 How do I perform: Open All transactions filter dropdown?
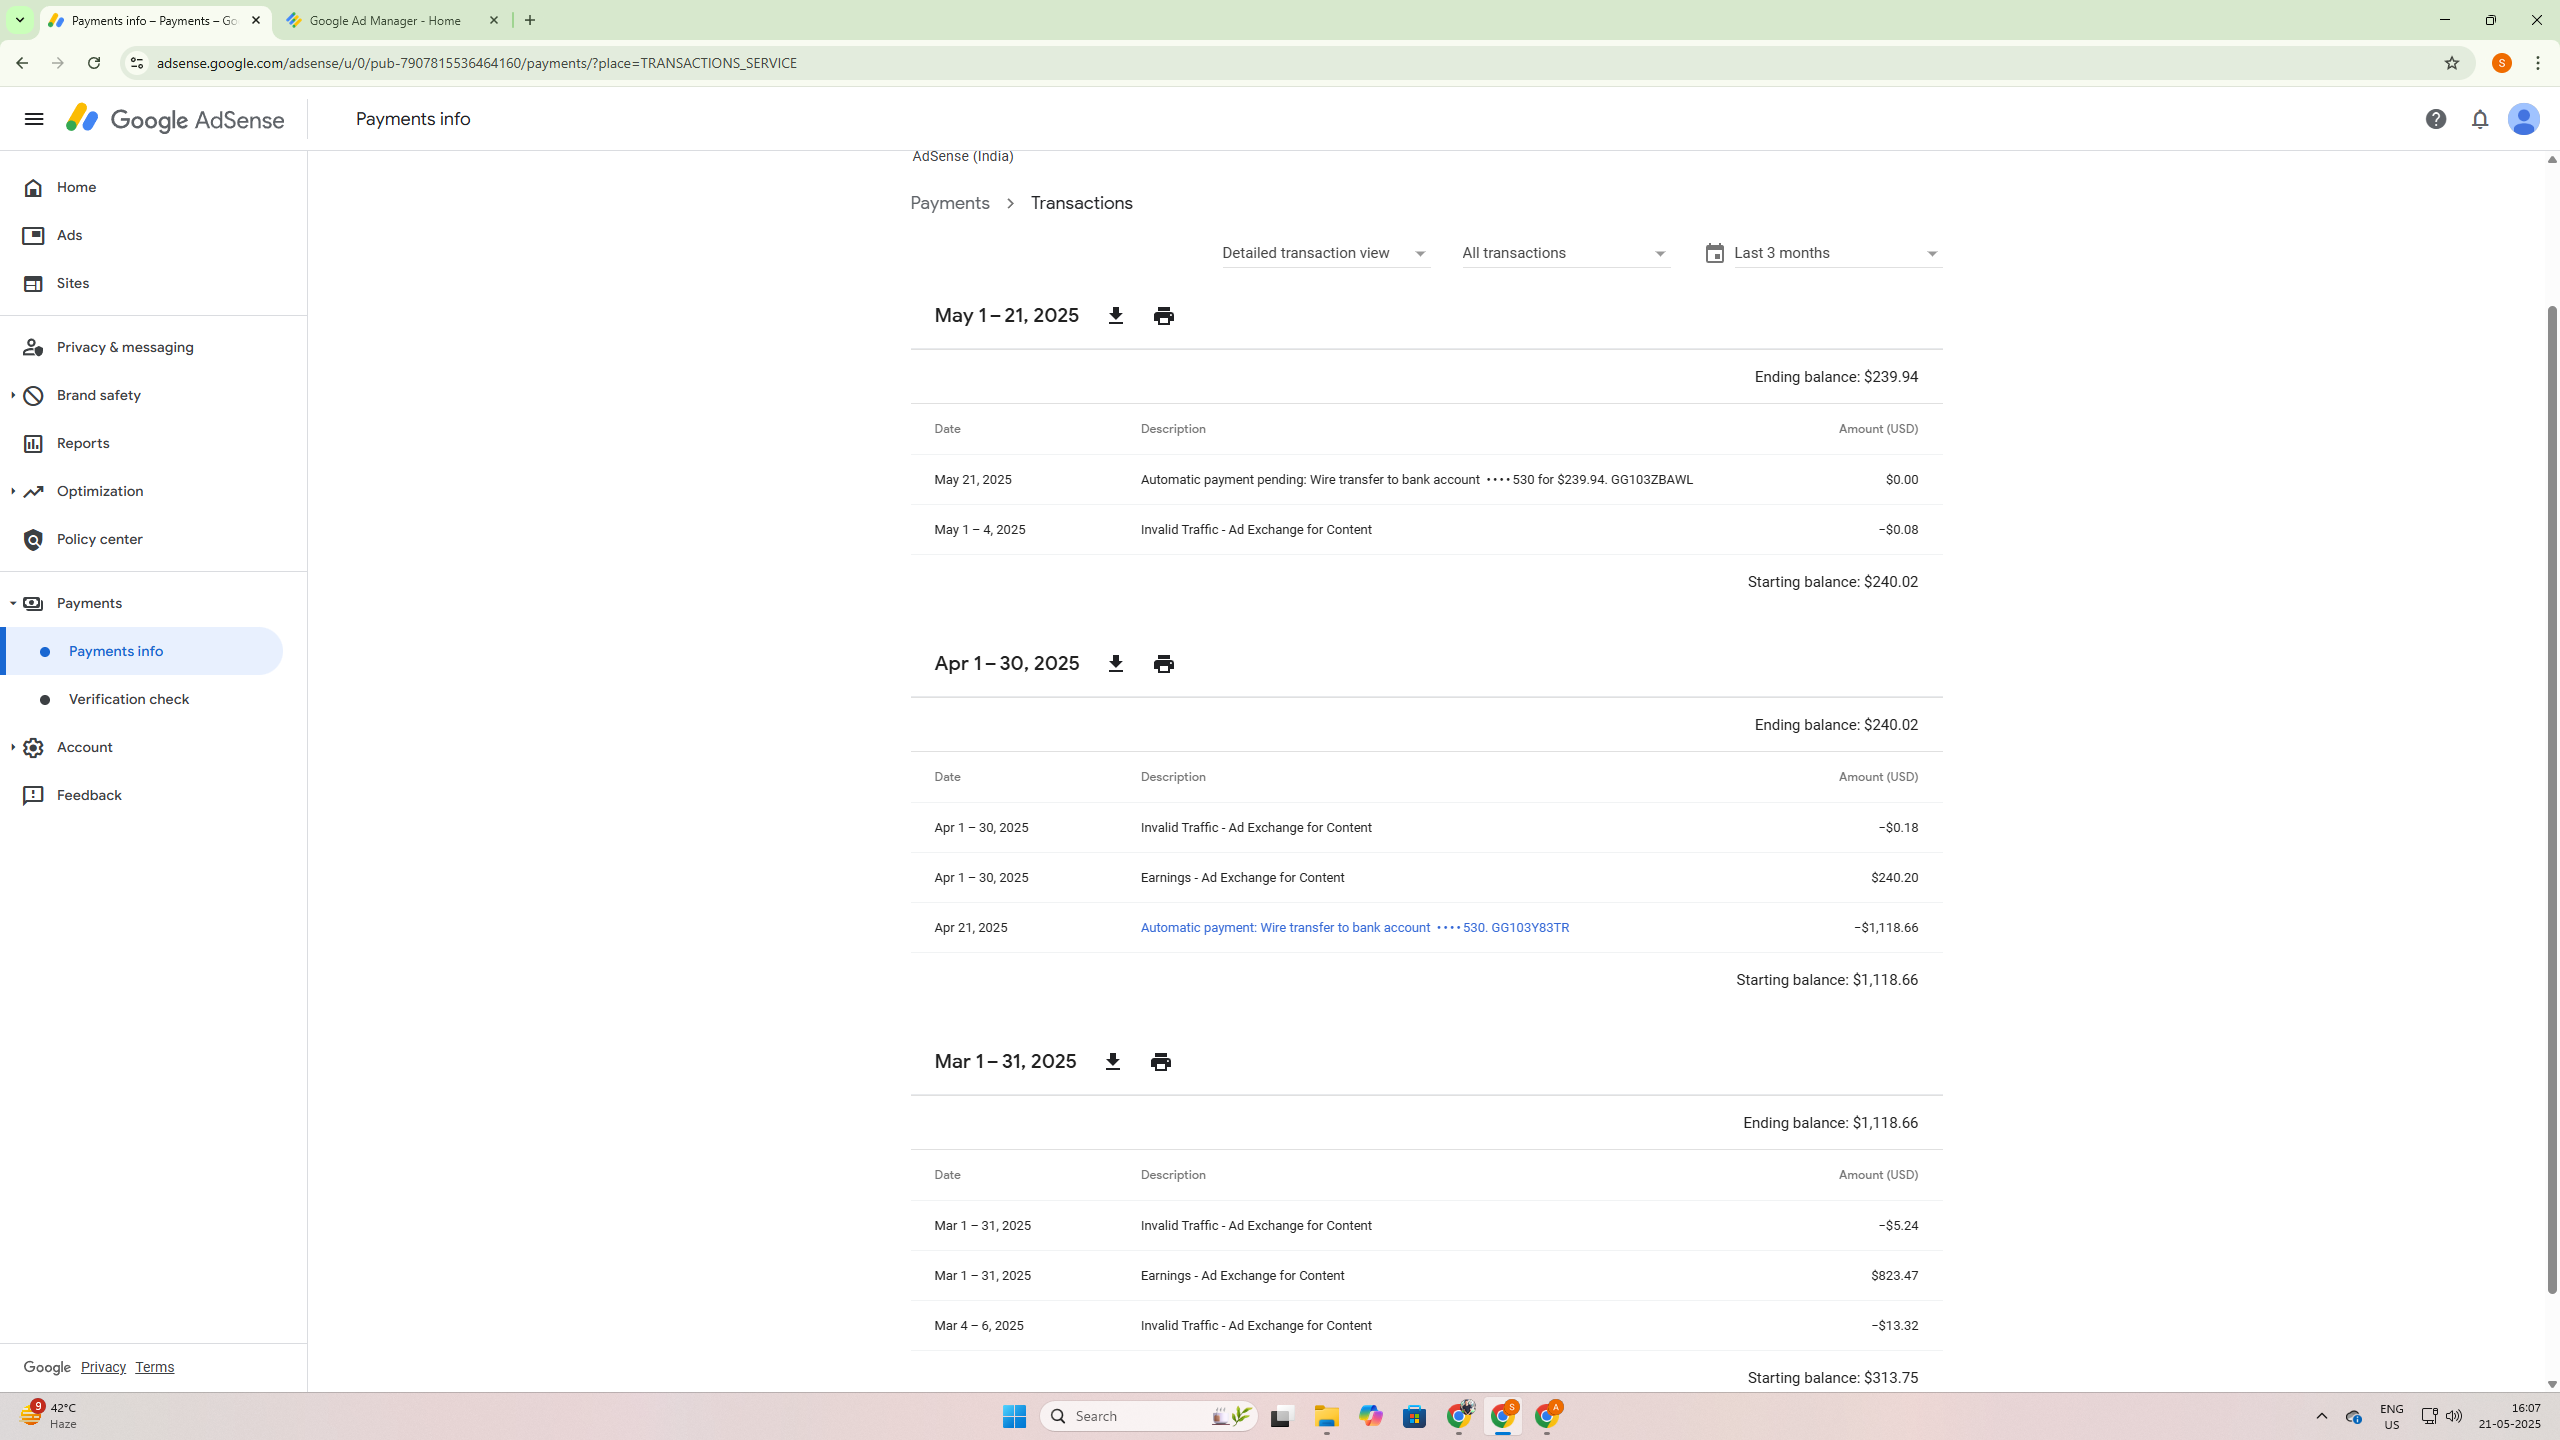1565,254
